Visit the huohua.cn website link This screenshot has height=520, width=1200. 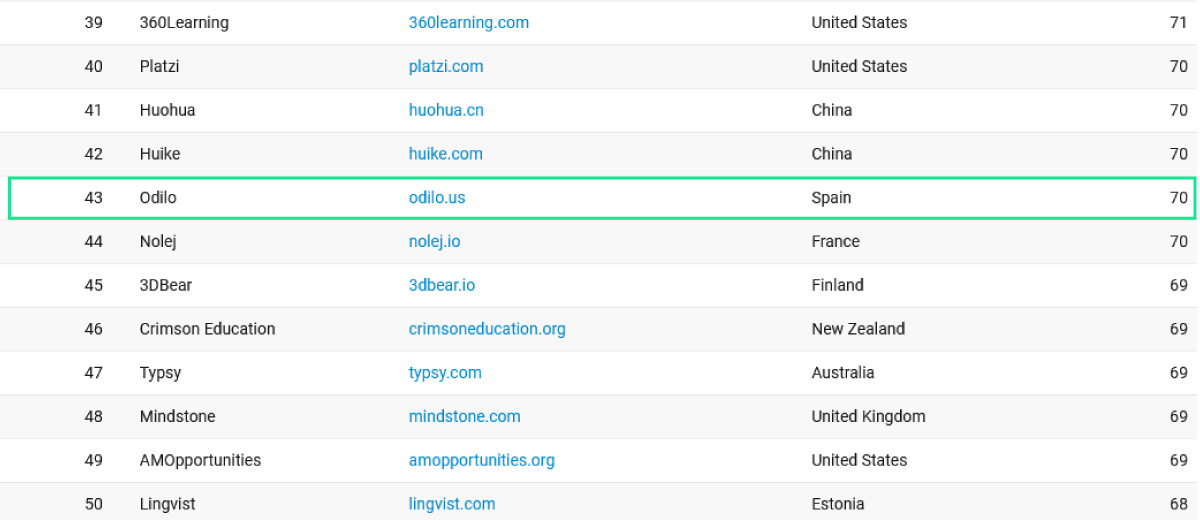pyautogui.click(x=445, y=110)
